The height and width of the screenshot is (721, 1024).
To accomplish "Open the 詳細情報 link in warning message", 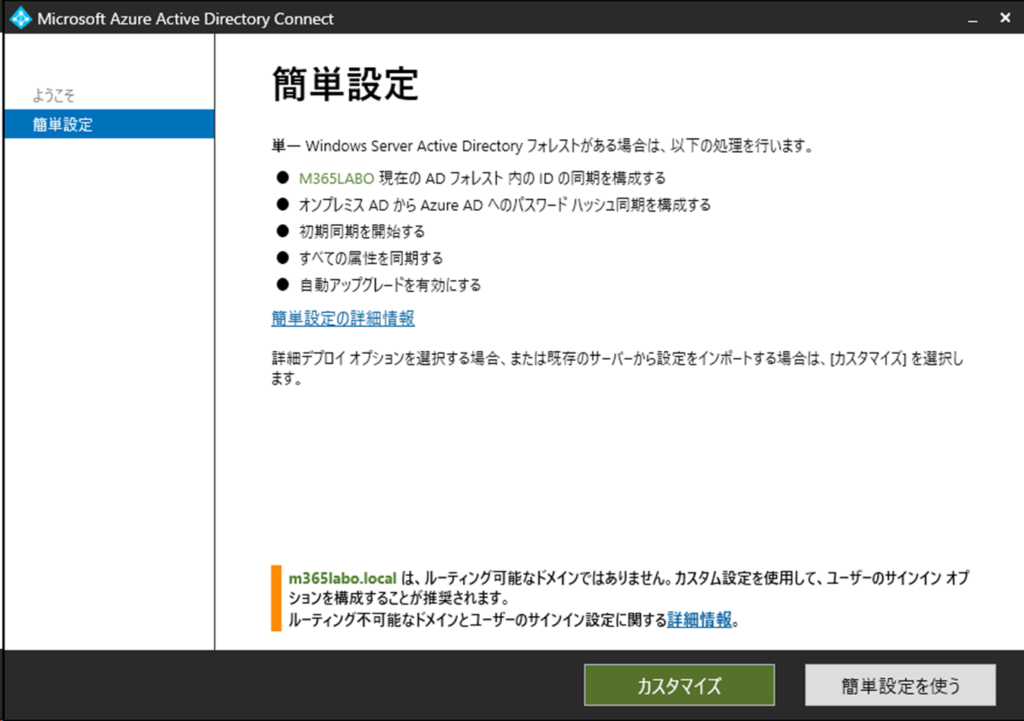I will click(x=699, y=619).
